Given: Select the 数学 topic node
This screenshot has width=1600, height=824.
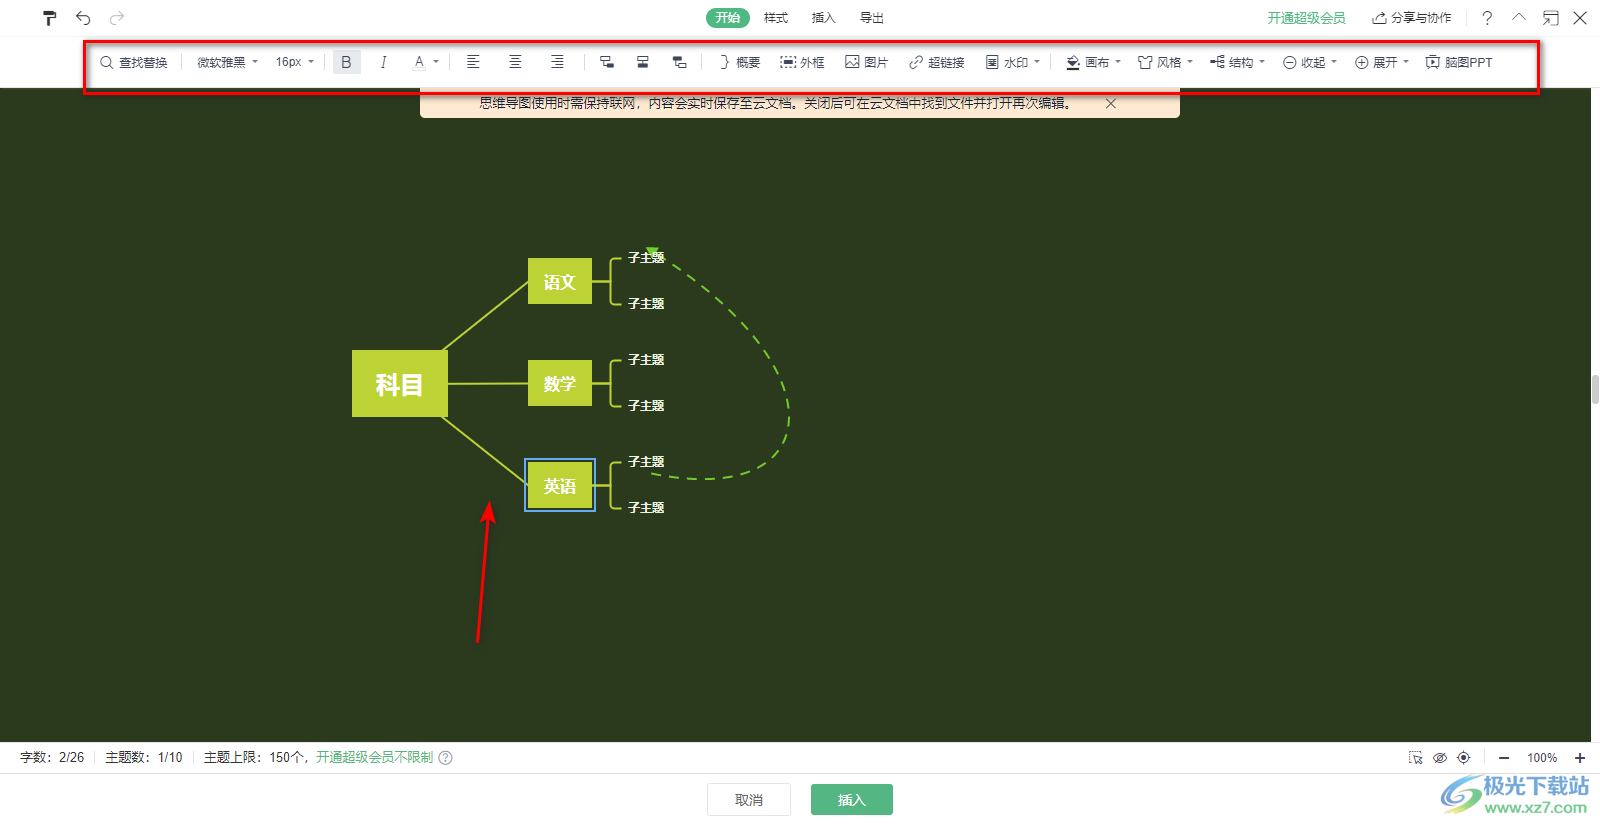Looking at the screenshot, I should (560, 383).
